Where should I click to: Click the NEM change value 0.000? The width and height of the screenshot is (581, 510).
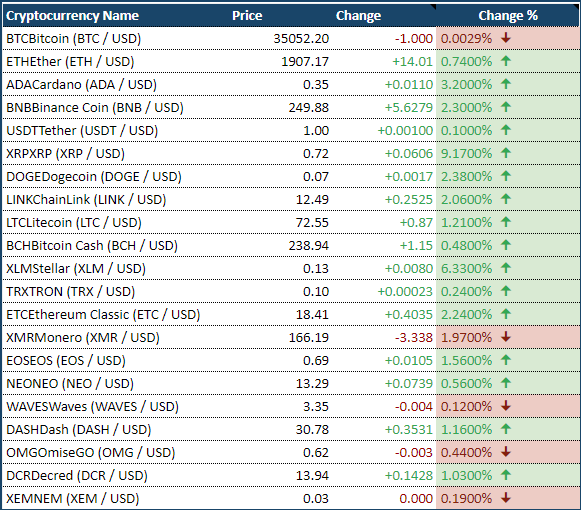pos(416,498)
